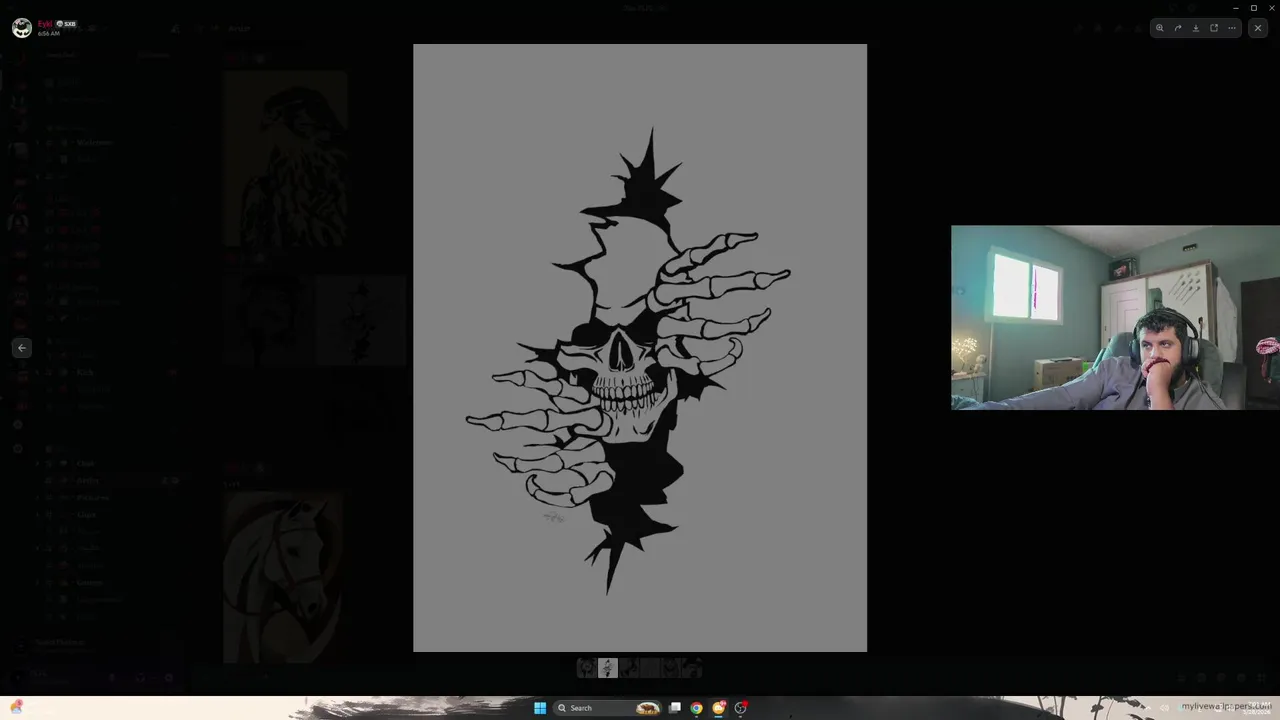Click the poster's avatar at top left
The height and width of the screenshot is (720, 1280).
pos(21,28)
